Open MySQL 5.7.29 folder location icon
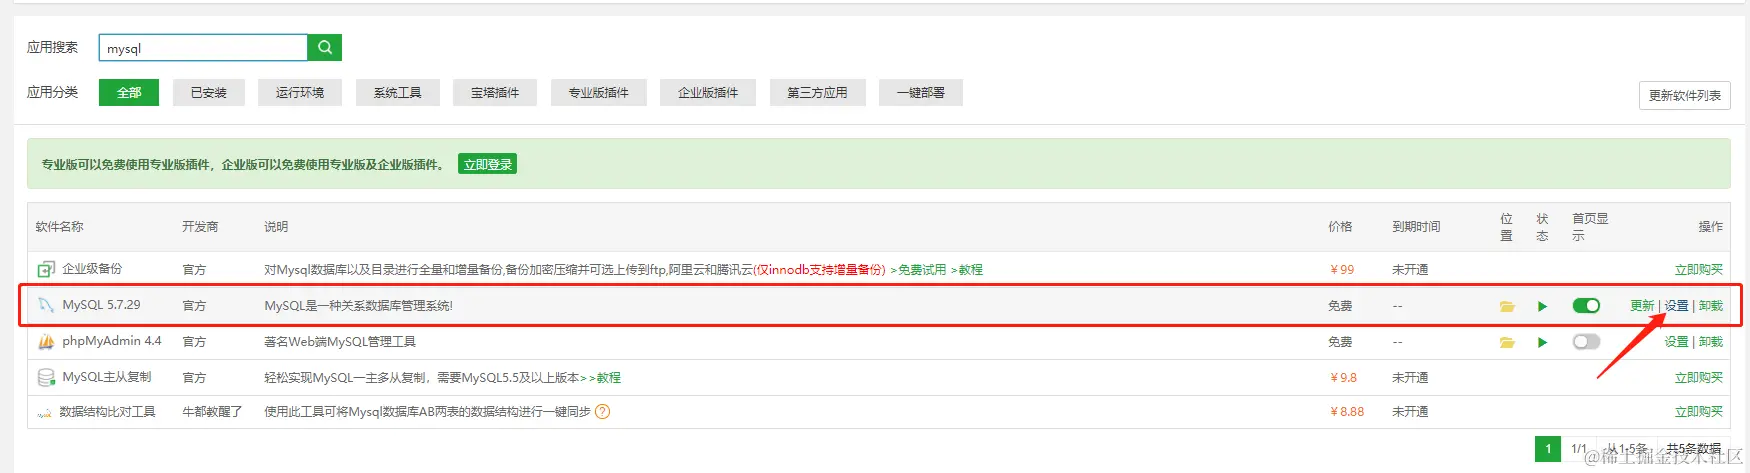This screenshot has height=473, width=1750. [x=1507, y=306]
